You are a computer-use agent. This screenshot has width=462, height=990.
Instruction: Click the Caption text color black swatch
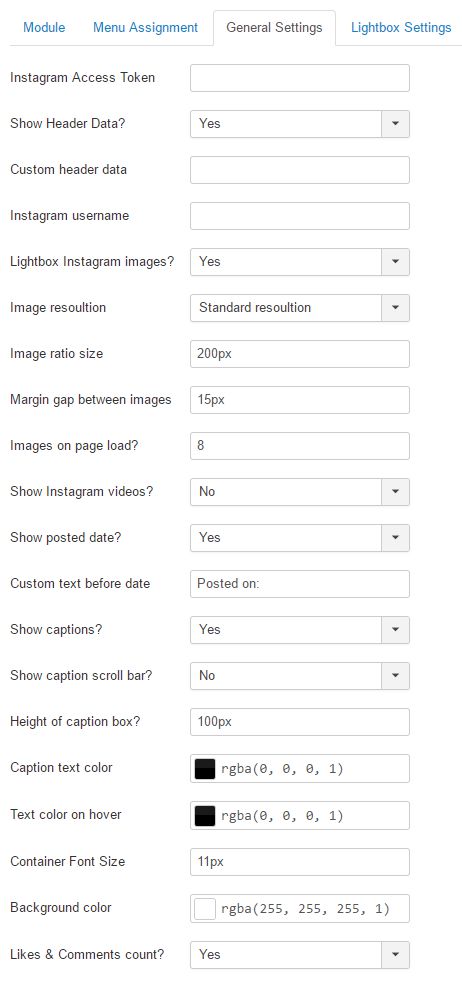(x=205, y=769)
